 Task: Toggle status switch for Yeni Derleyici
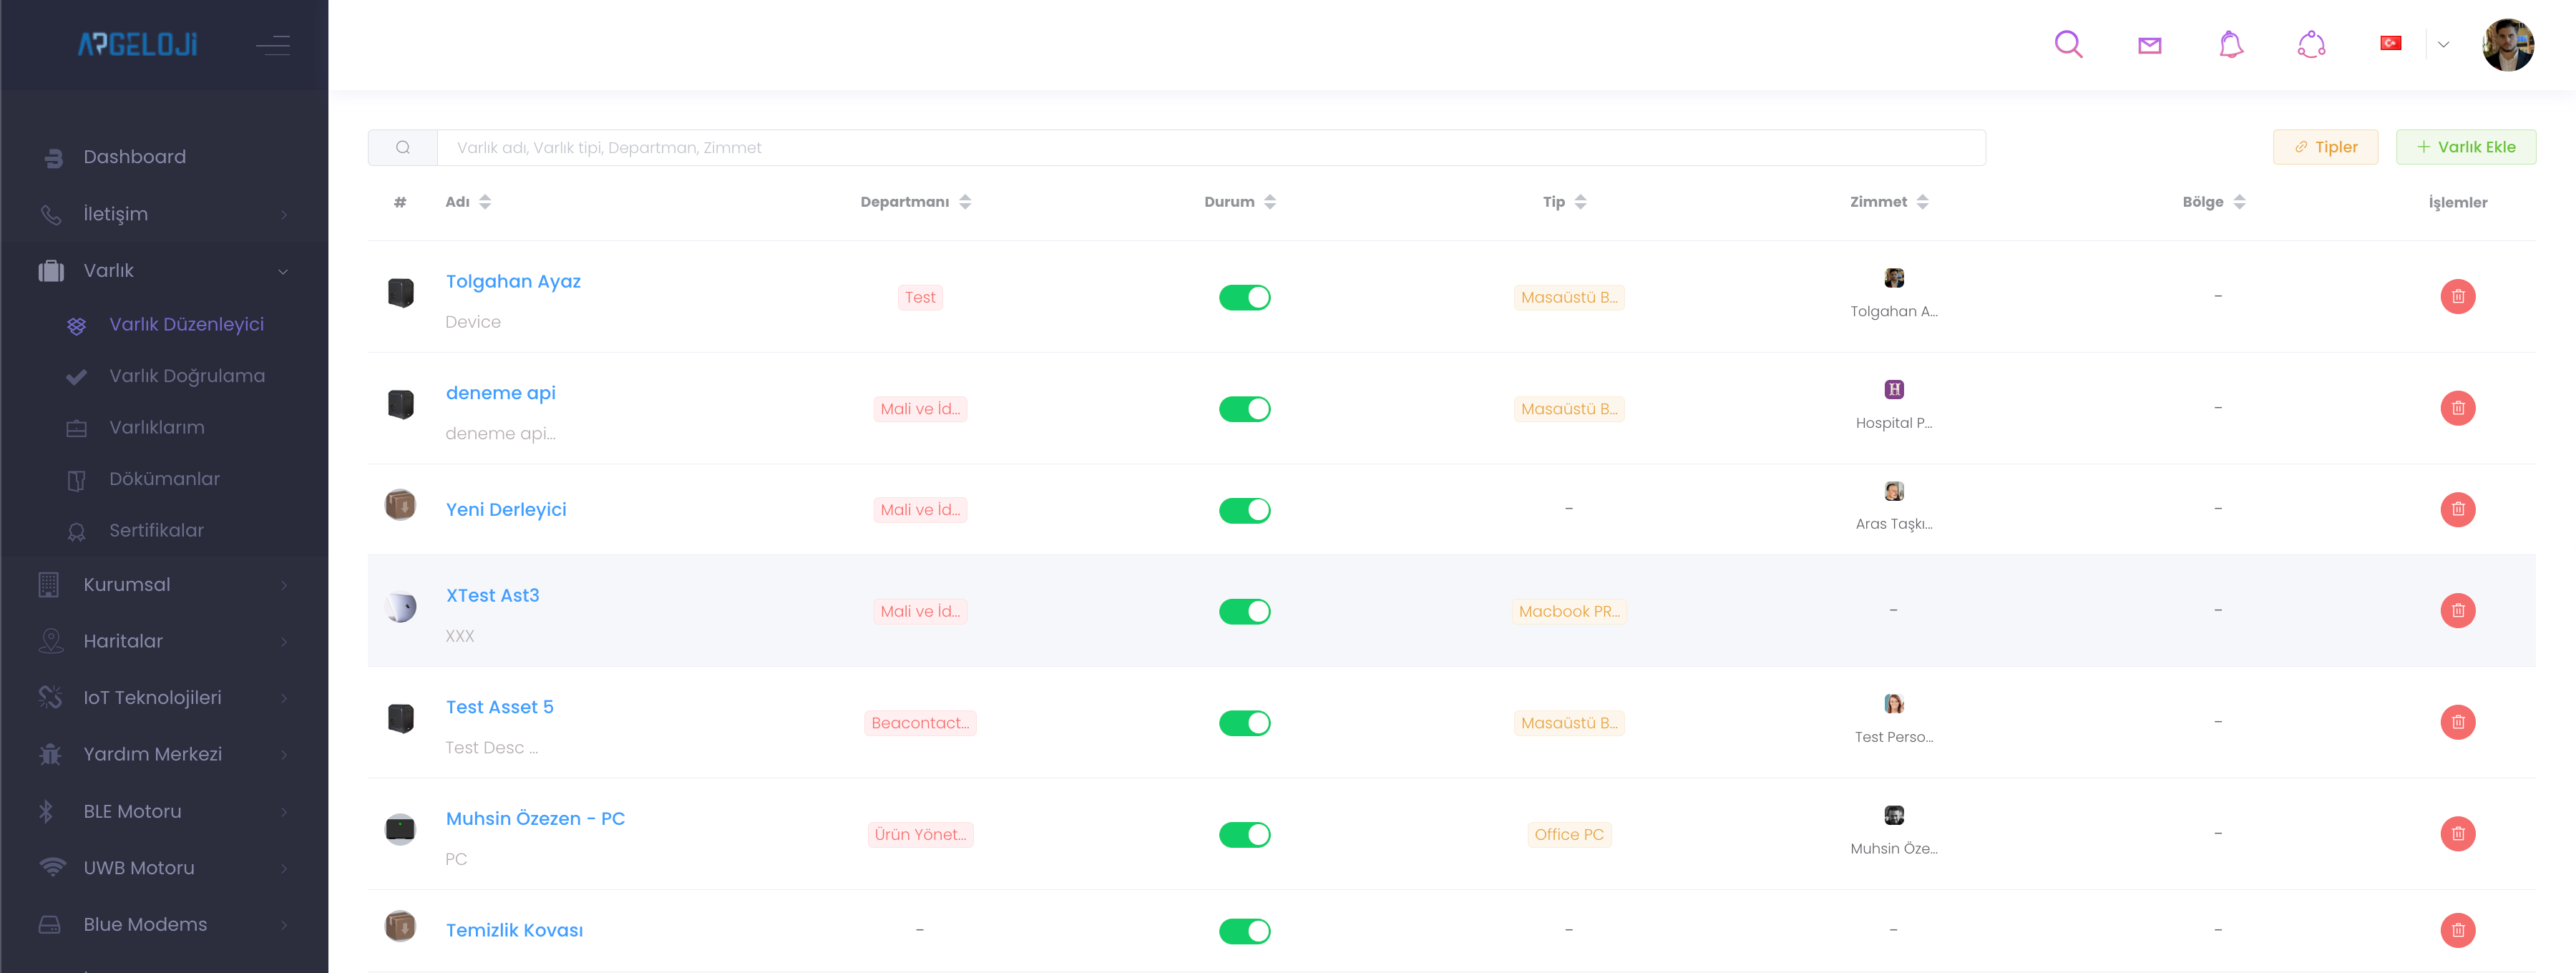pyautogui.click(x=1244, y=510)
